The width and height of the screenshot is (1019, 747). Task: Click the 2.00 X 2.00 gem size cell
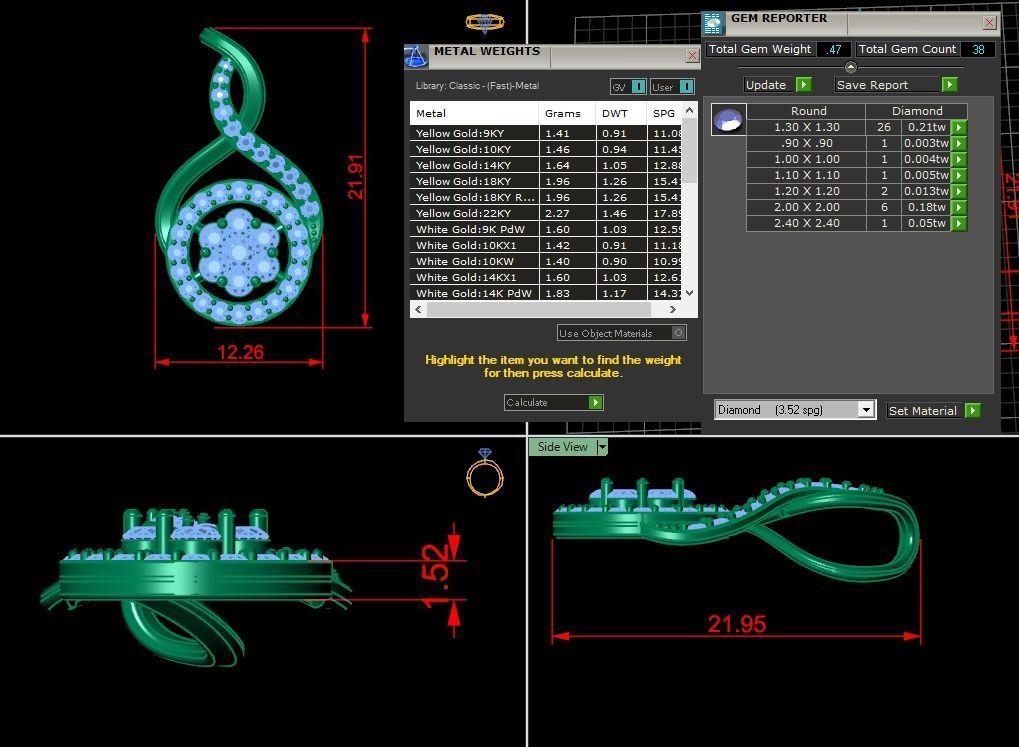(x=806, y=207)
